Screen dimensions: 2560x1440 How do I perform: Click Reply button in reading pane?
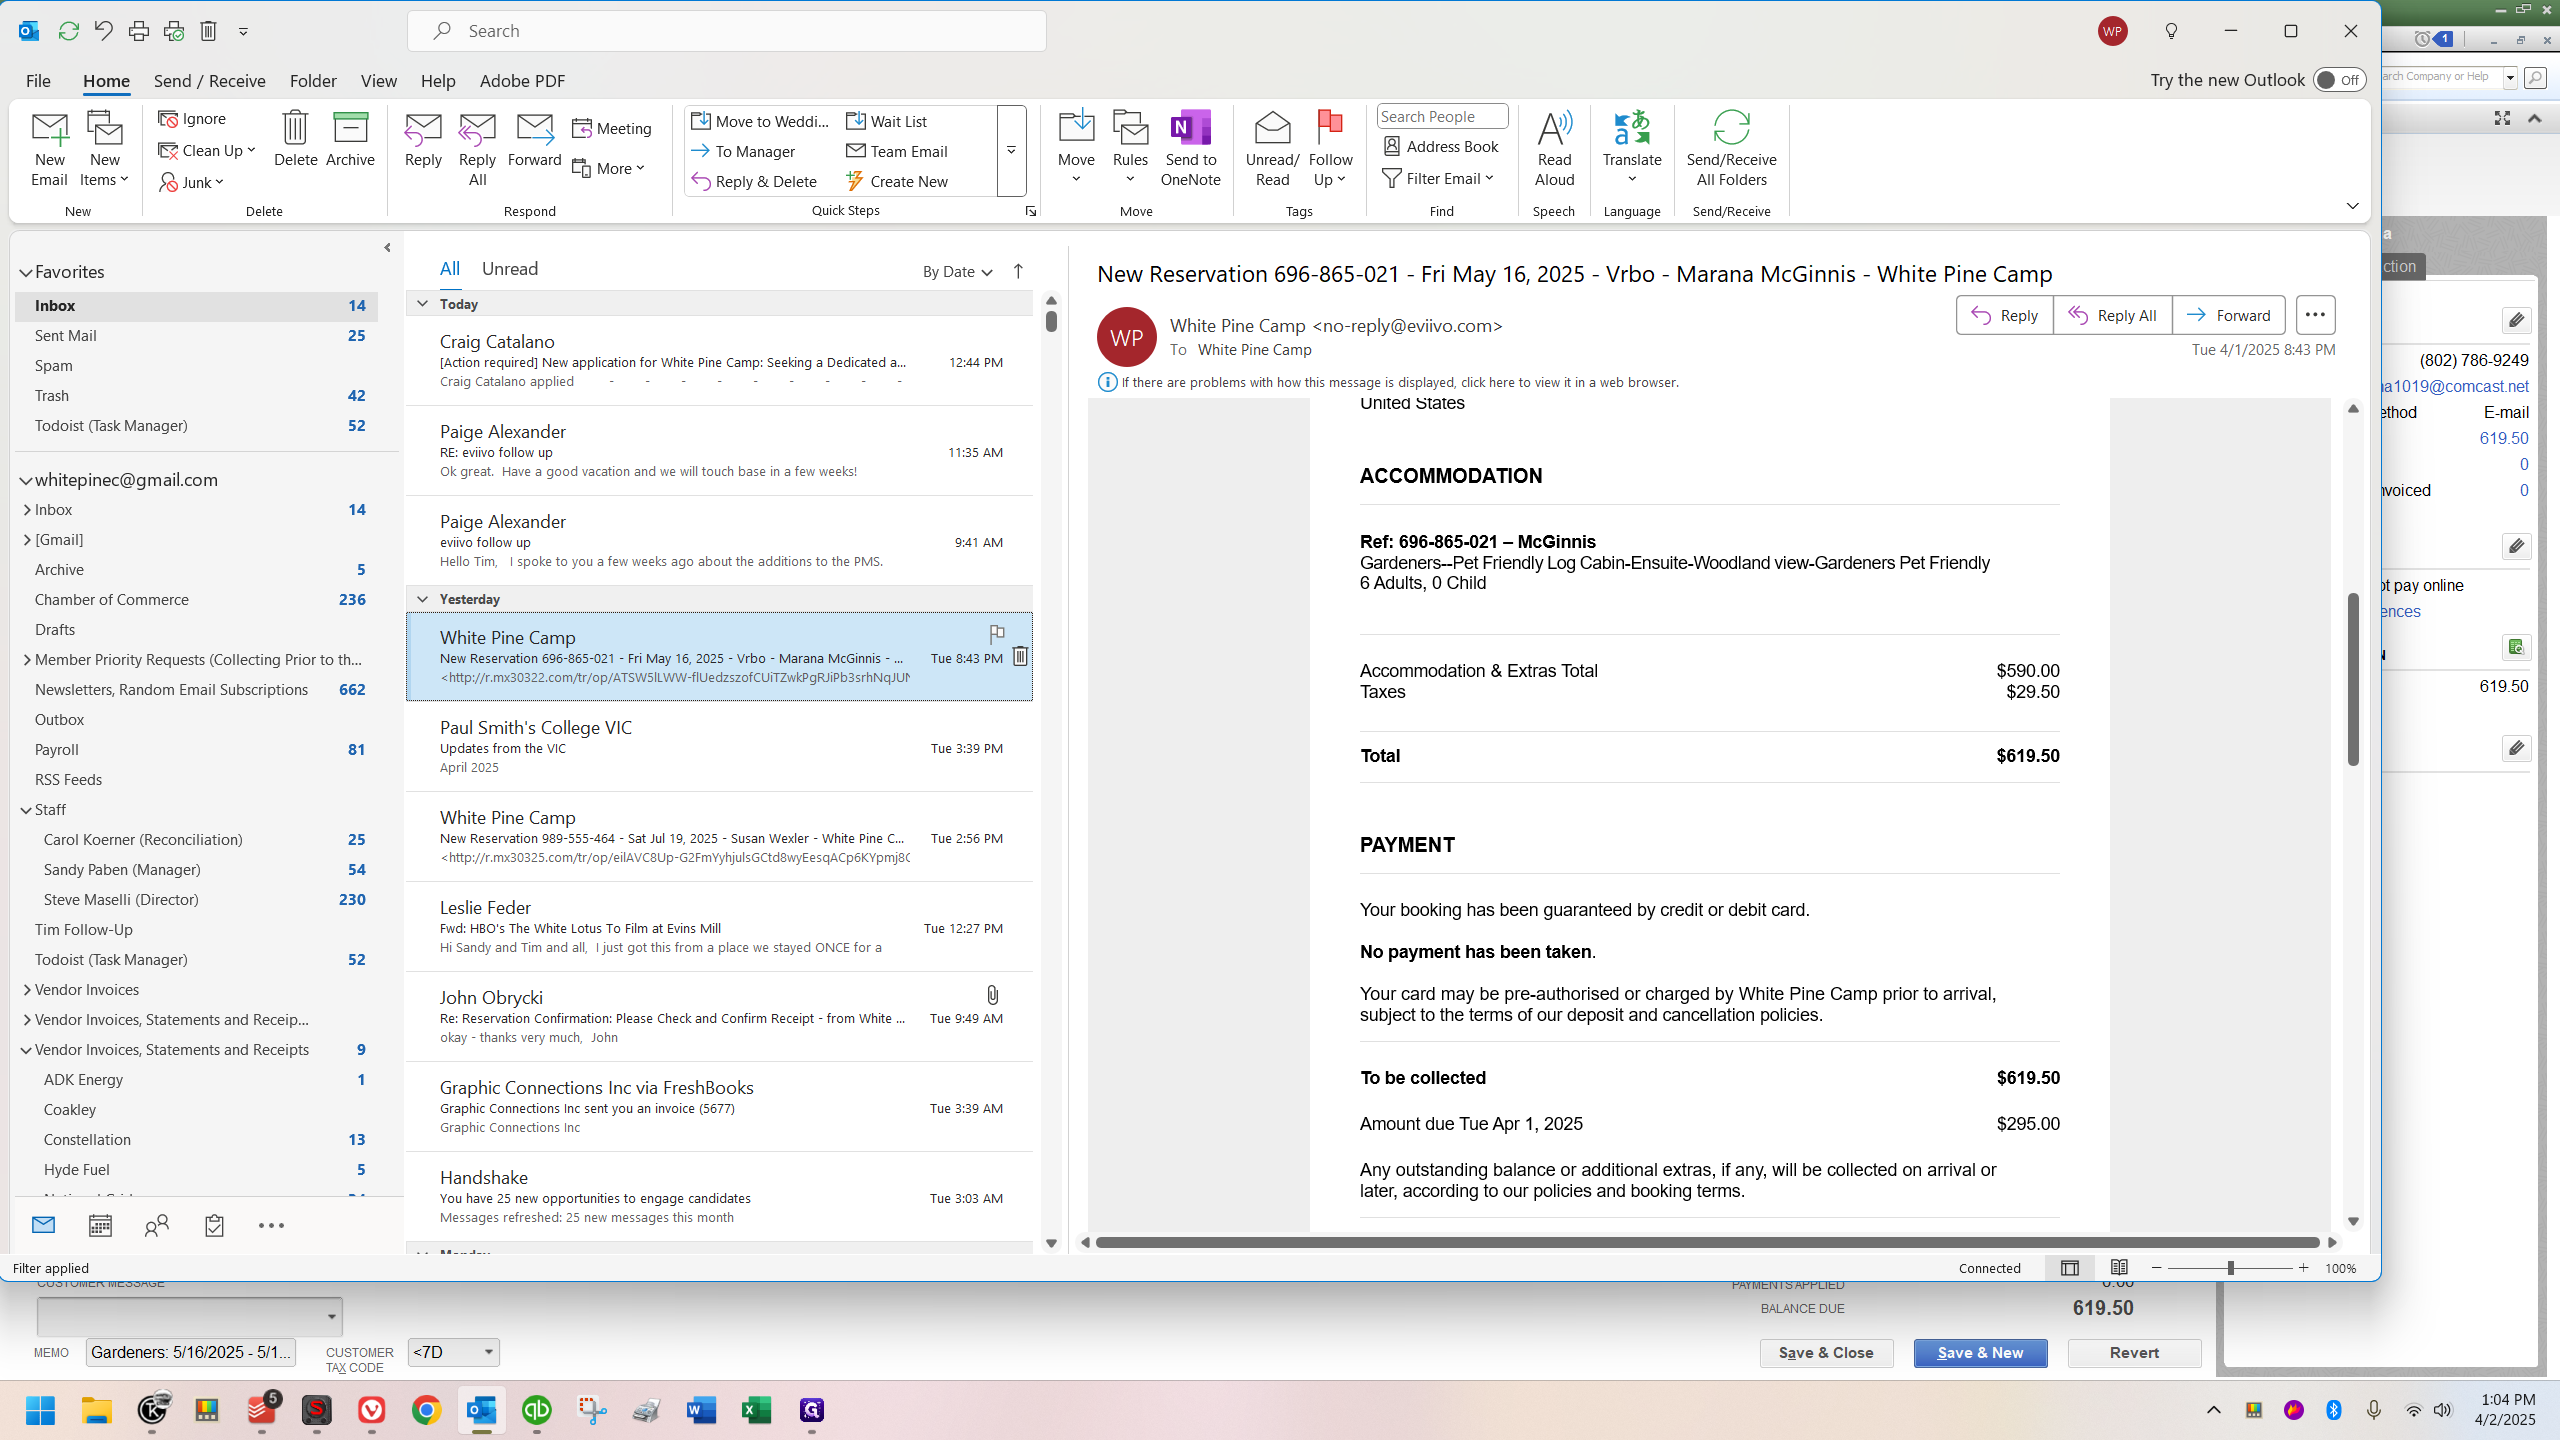(2005, 315)
